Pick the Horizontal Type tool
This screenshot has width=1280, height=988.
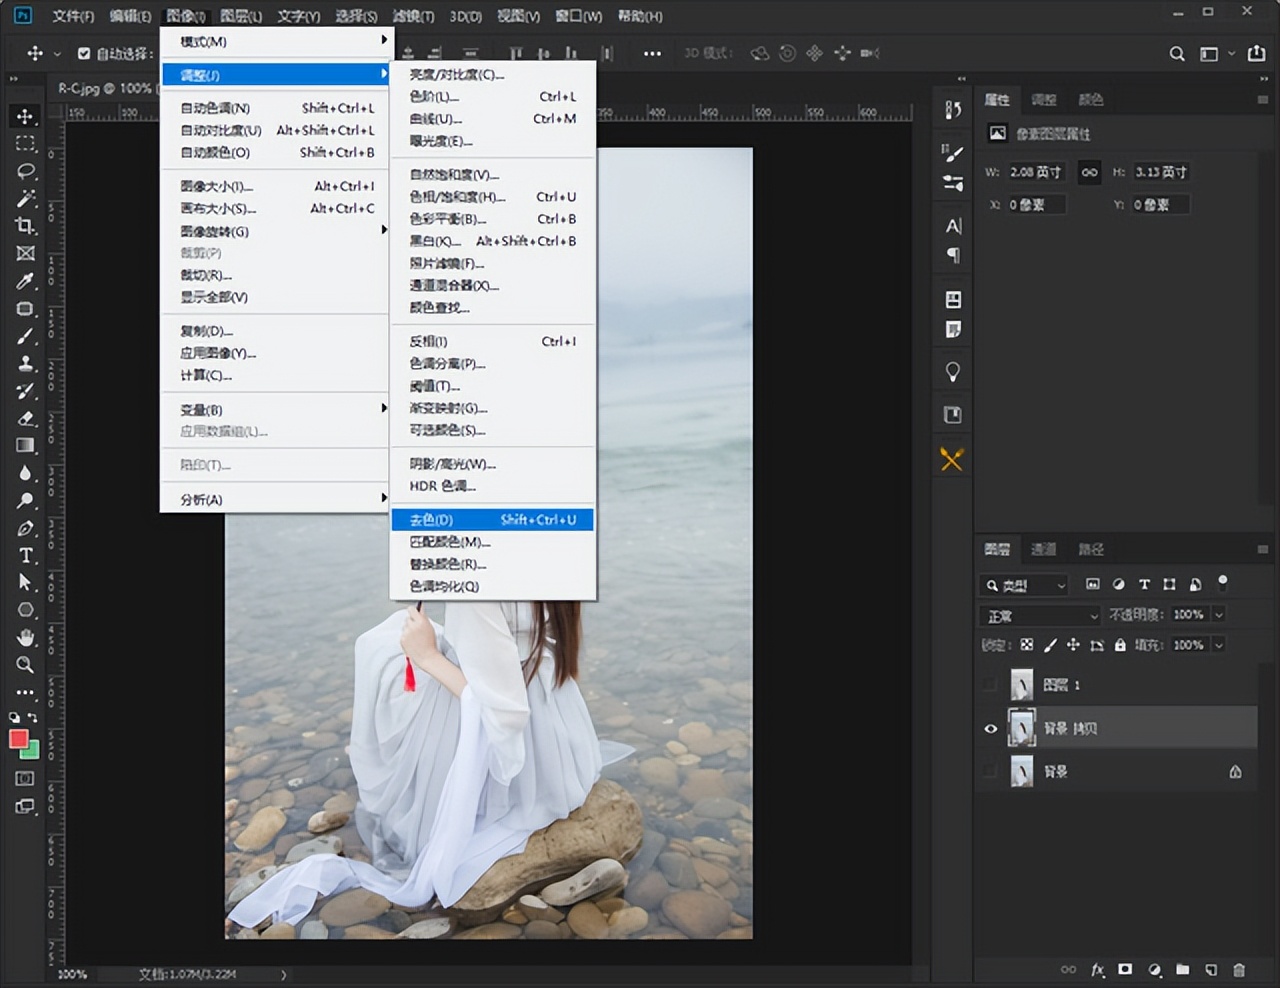tap(26, 555)
